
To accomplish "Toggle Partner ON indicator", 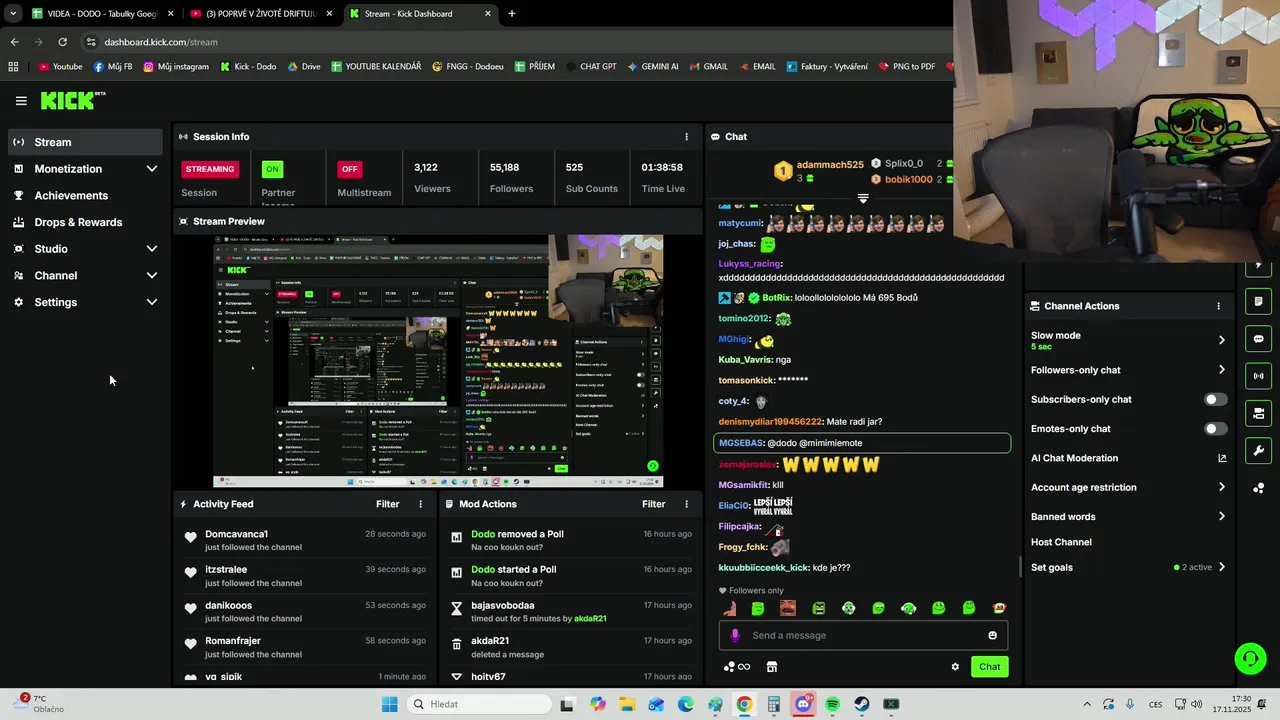I will [x=271, y=169].
